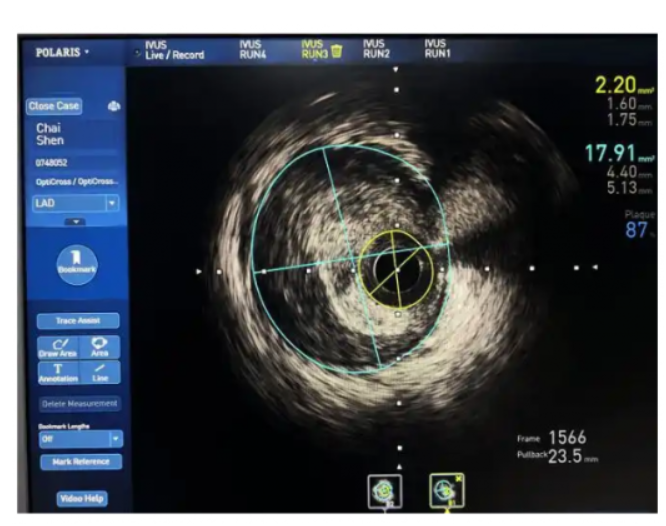Select the IVUS RUN3 tab
Viewport: 666px width, 526px height.
point(315,49)
